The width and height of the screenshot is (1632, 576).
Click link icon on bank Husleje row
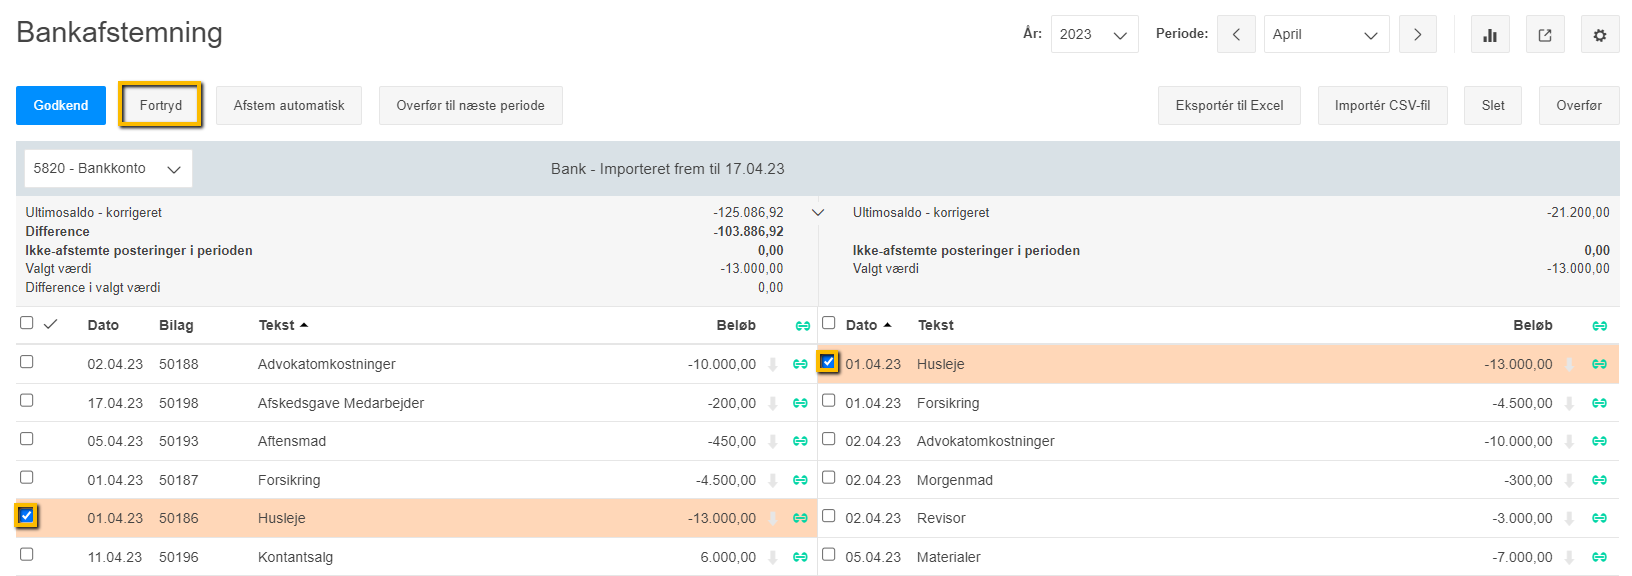coord(1599,364)
